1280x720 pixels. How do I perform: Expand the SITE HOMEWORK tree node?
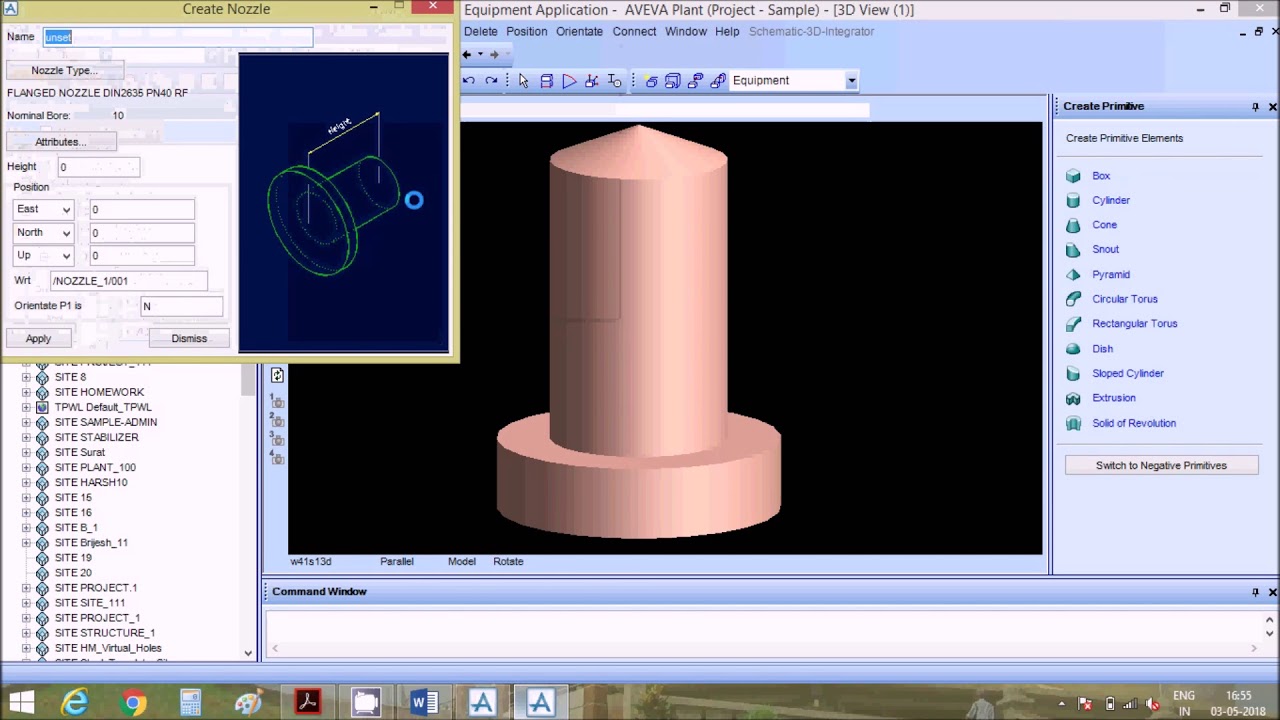pos(26,392)
